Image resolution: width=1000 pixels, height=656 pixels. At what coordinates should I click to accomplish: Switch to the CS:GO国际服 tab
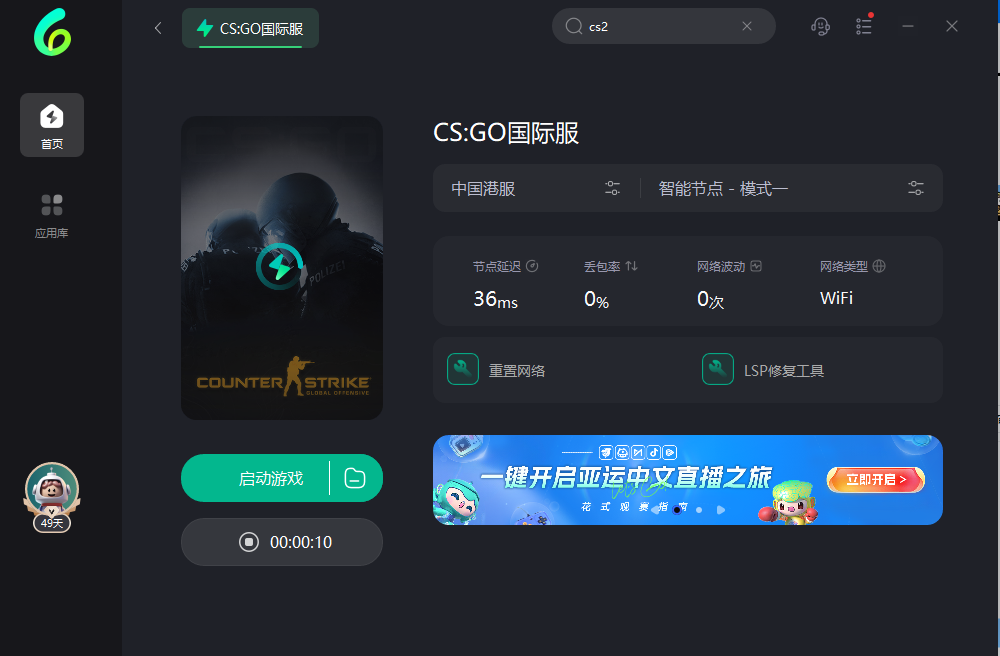(251, 28)
